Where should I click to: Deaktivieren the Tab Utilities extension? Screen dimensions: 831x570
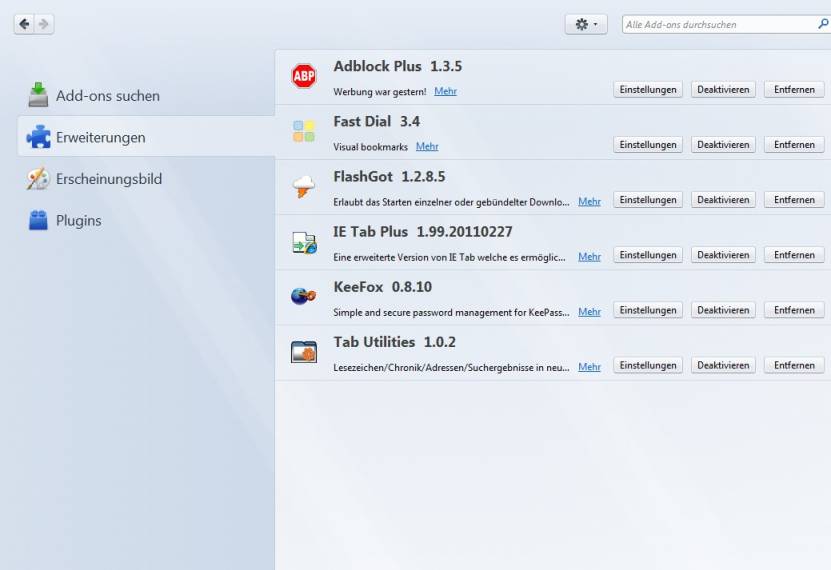tap(723, 365)
